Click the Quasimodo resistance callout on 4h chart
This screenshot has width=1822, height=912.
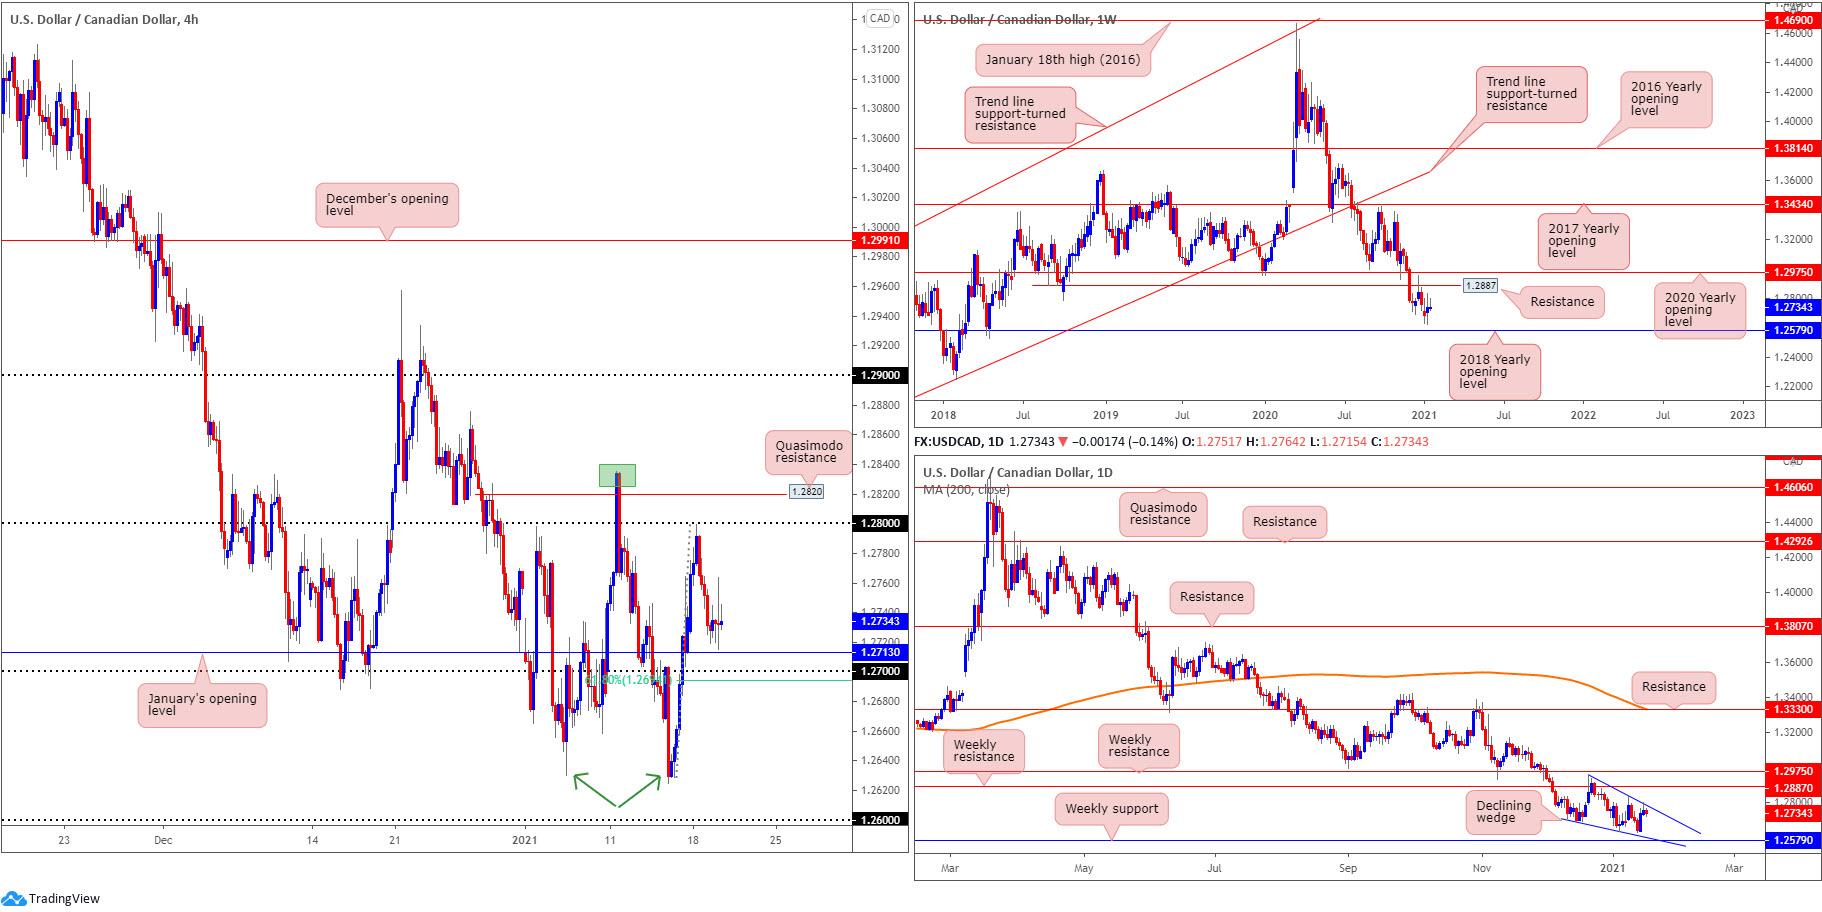(x=809, y=452)
